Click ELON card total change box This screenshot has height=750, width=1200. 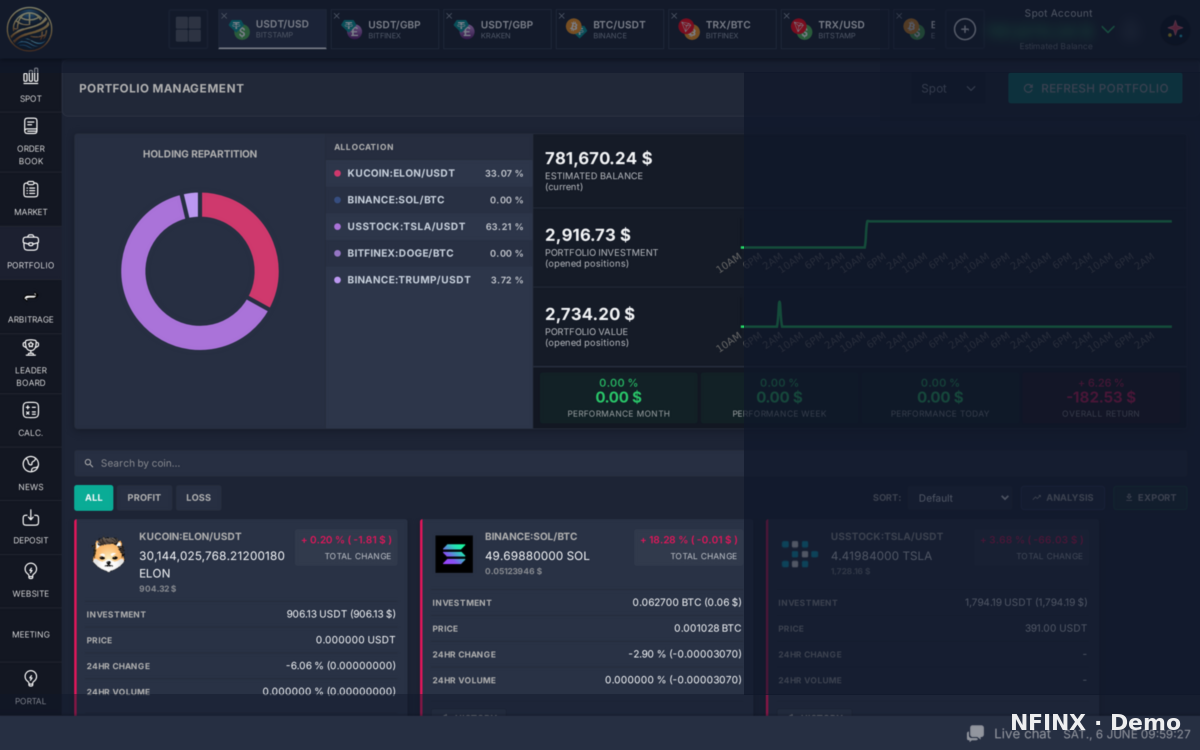(x=348, y=547)
